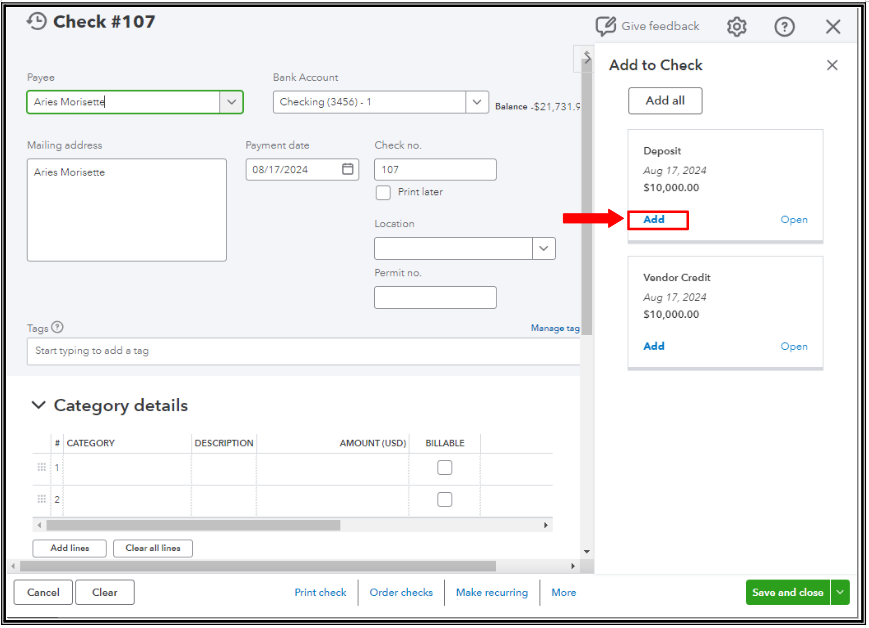This screenshot has width=869, height=628.
Task: Open help using the question mark icon
Action: 784,26
